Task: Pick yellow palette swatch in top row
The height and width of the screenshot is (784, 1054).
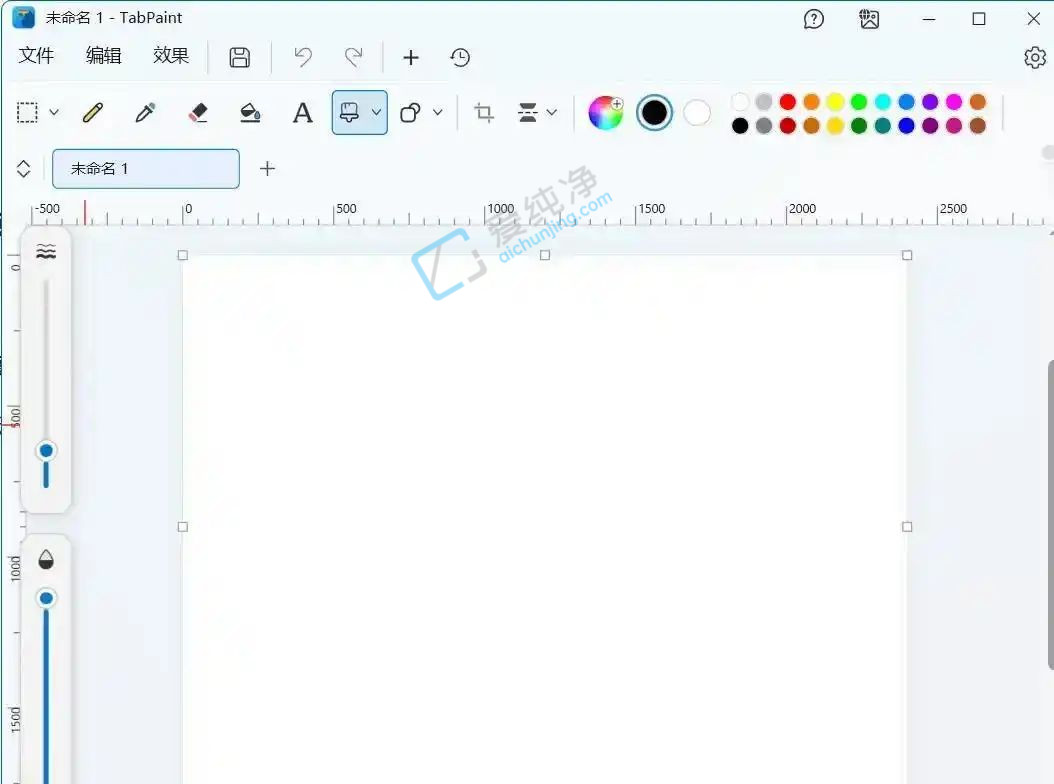Action: (x=835, y=102)
